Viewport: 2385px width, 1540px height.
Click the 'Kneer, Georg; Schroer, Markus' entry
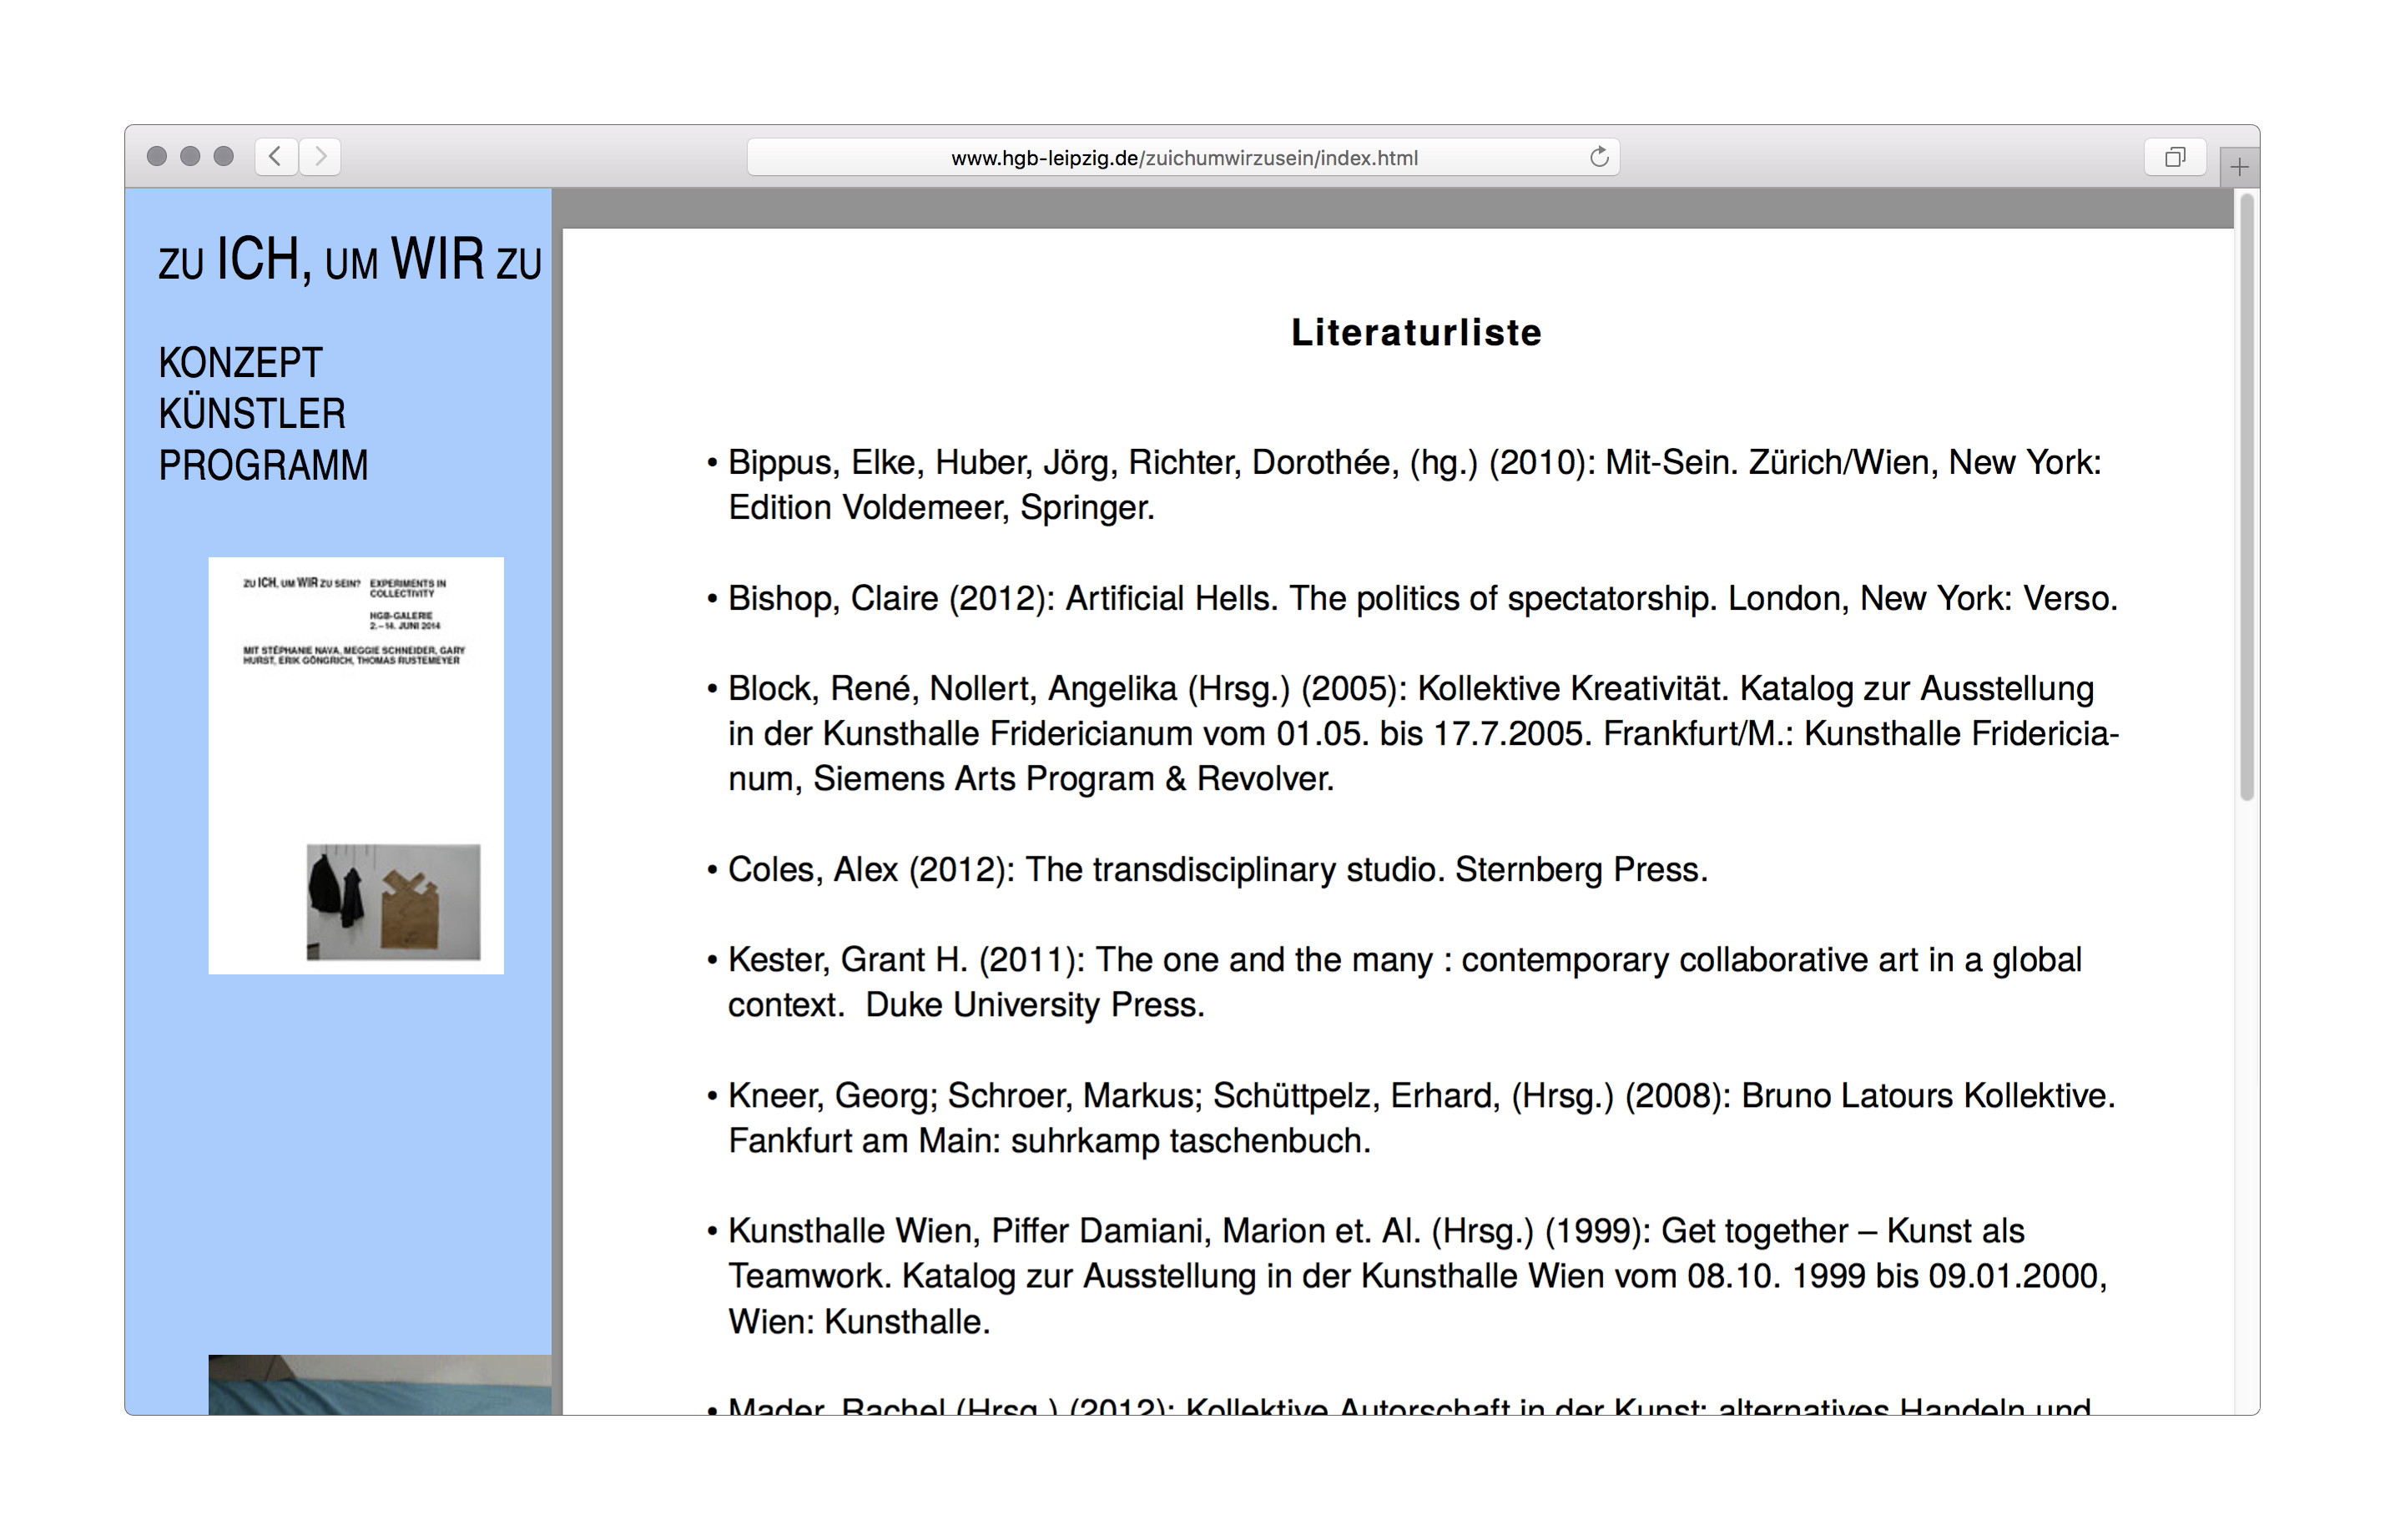point(1411,1118)
